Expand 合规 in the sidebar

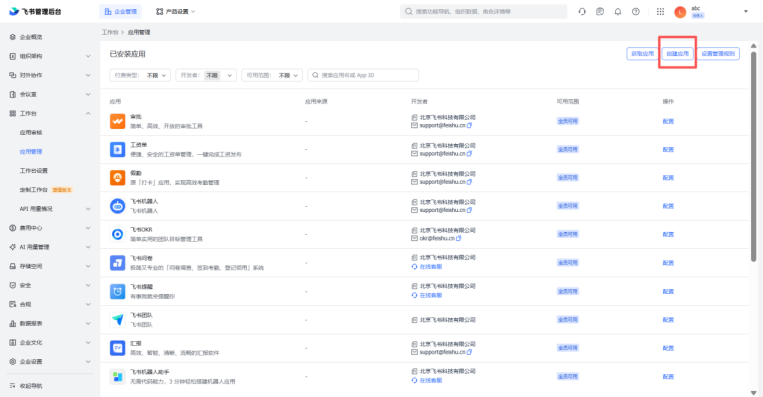(x=88, y=304)
